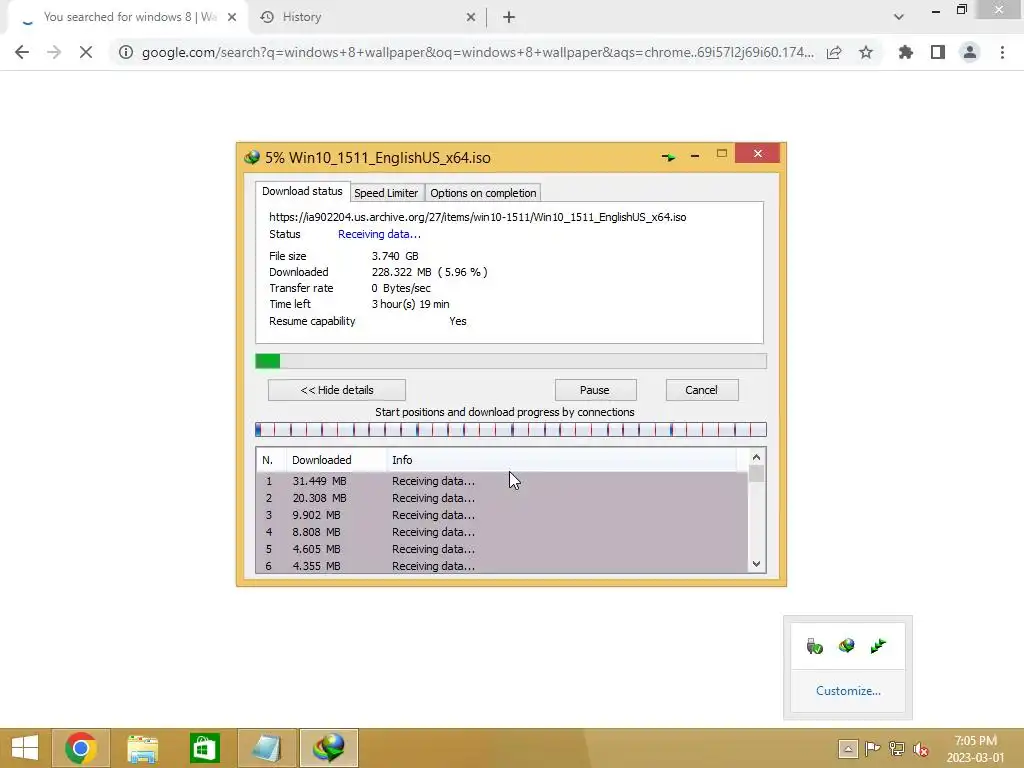Viewport: 1024px width, 768px height.
Task: Open the Chrome extensions puzzle icon
Action: point(906,52)
